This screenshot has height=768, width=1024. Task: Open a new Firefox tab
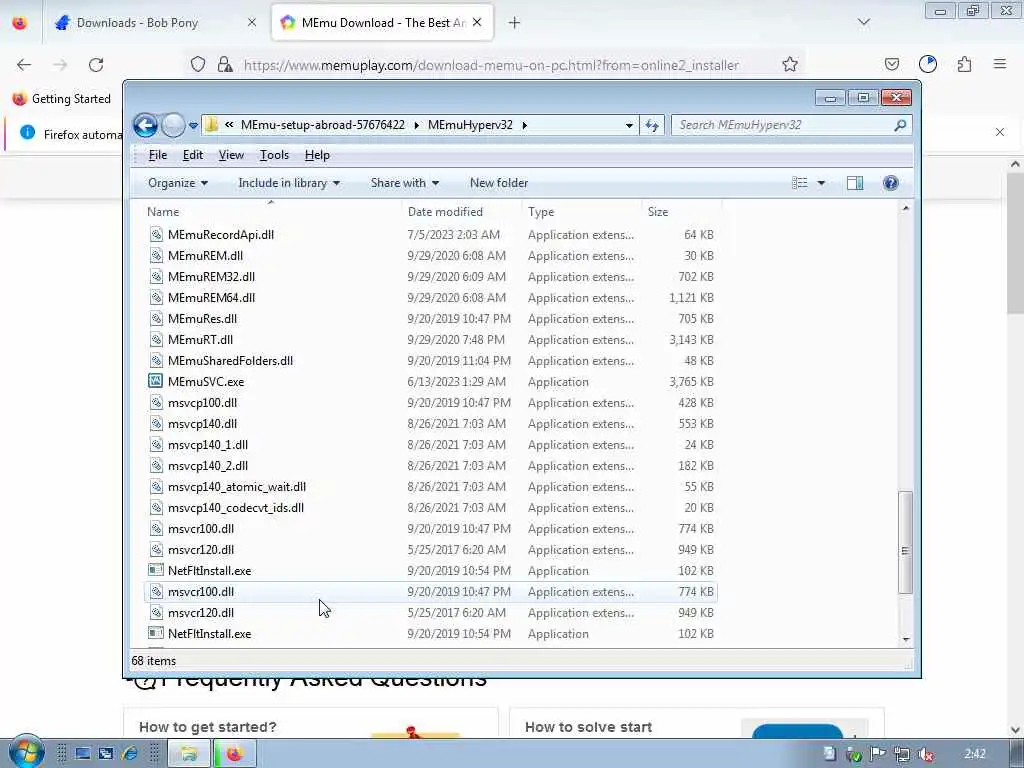pos(515,23)
